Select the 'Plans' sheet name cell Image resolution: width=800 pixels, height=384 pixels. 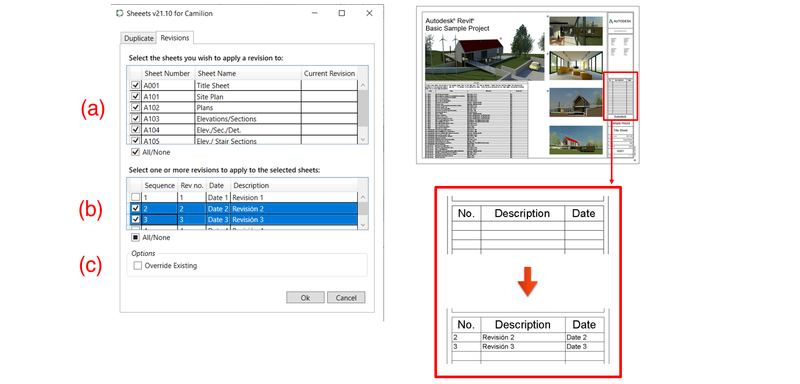(x=247, y=108)
